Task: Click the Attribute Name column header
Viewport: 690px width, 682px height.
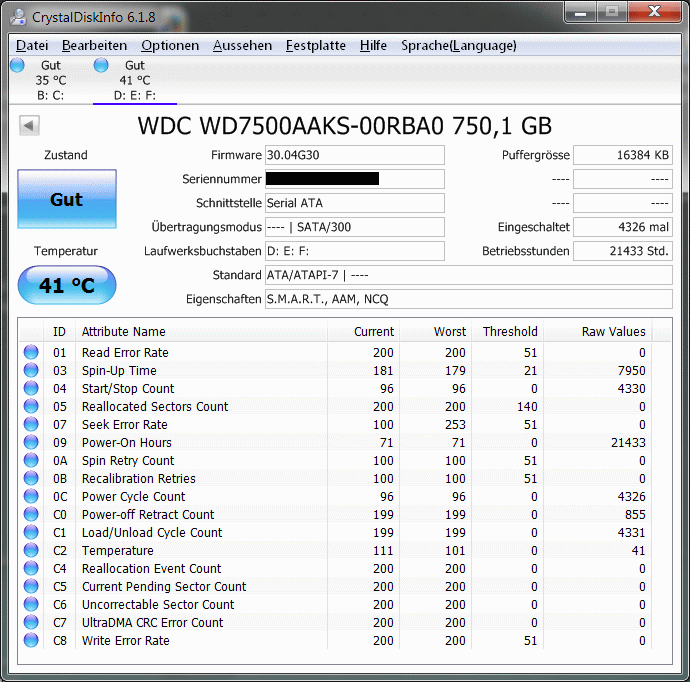Action: pos(201,331)
